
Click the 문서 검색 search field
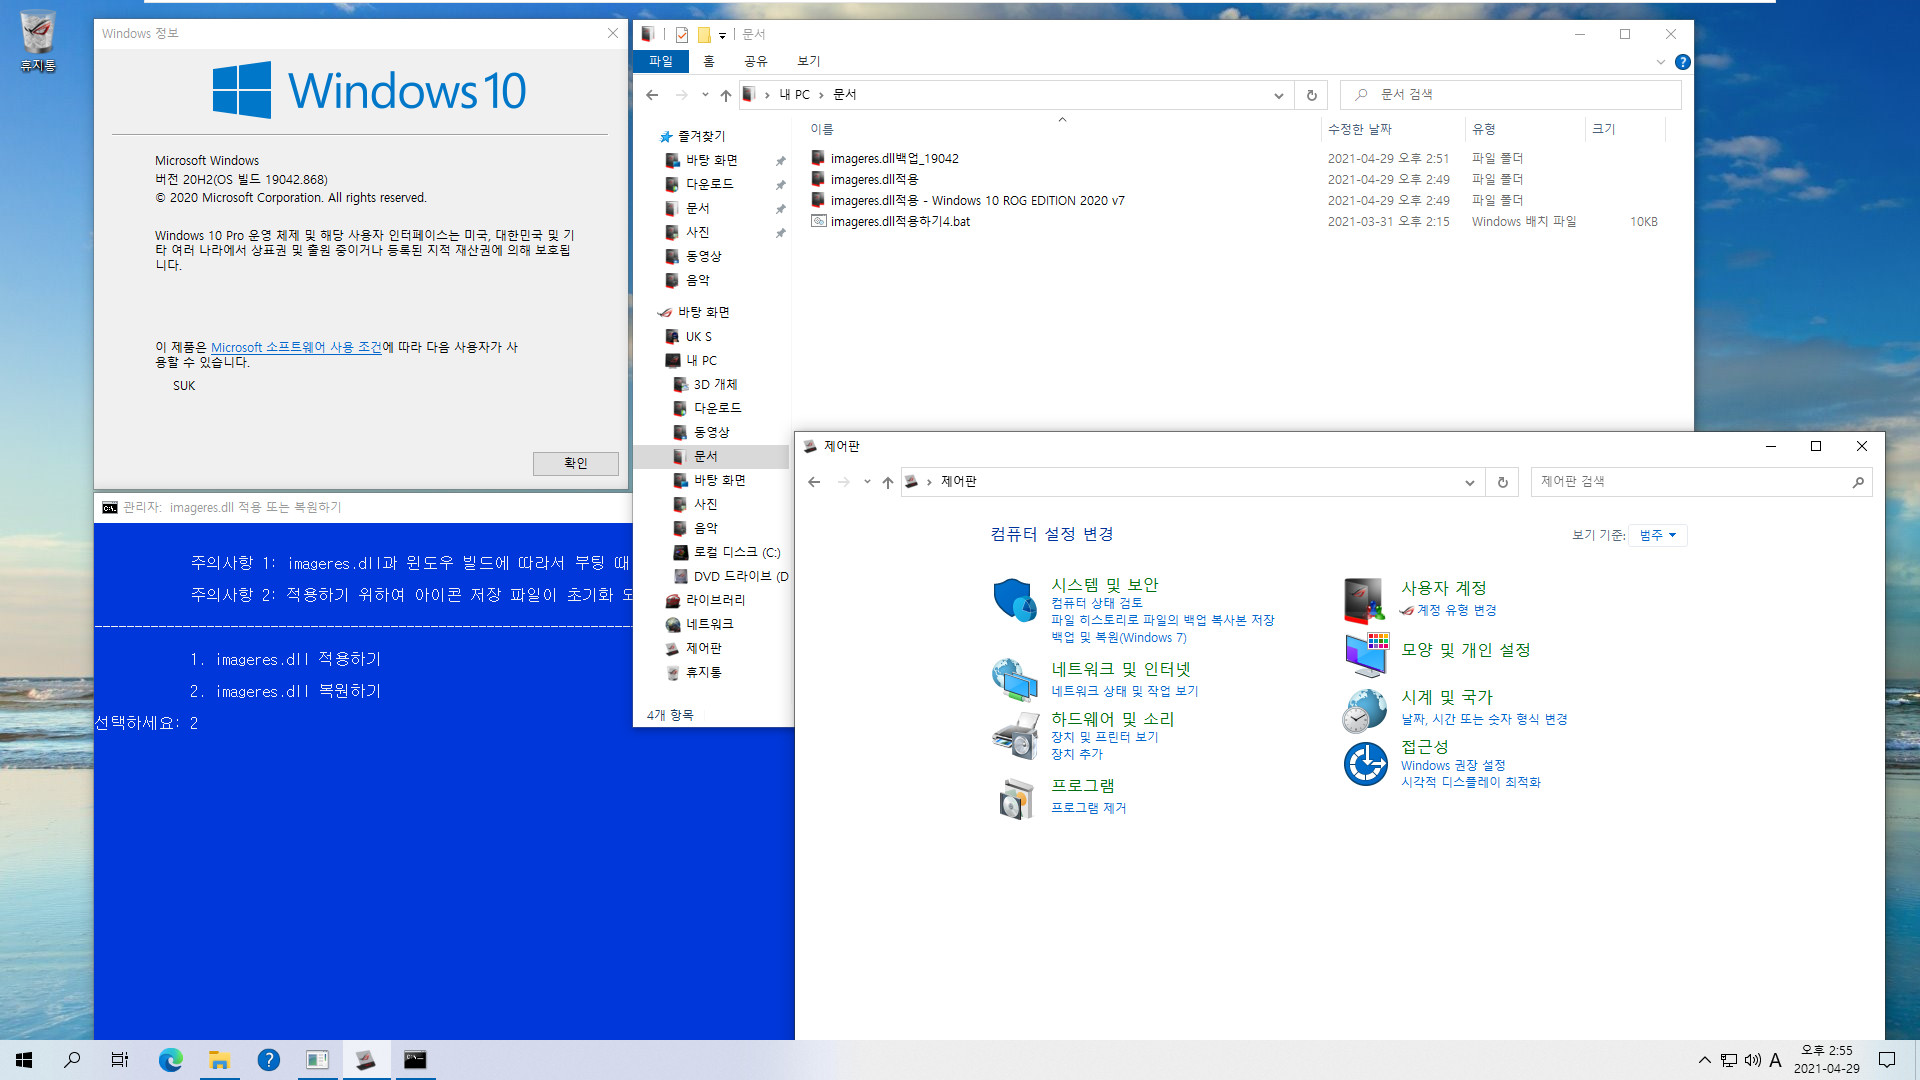pyautogui.click(x=1510, y=94)
